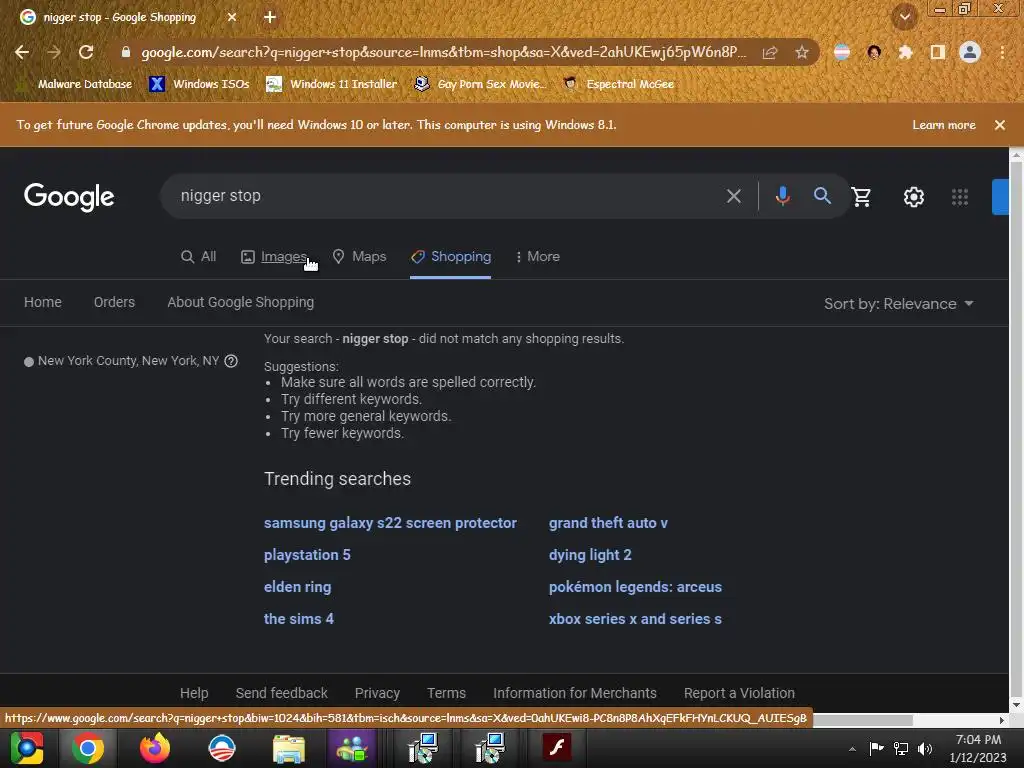Open the Chrome profile avatar

tap(970, 52)
